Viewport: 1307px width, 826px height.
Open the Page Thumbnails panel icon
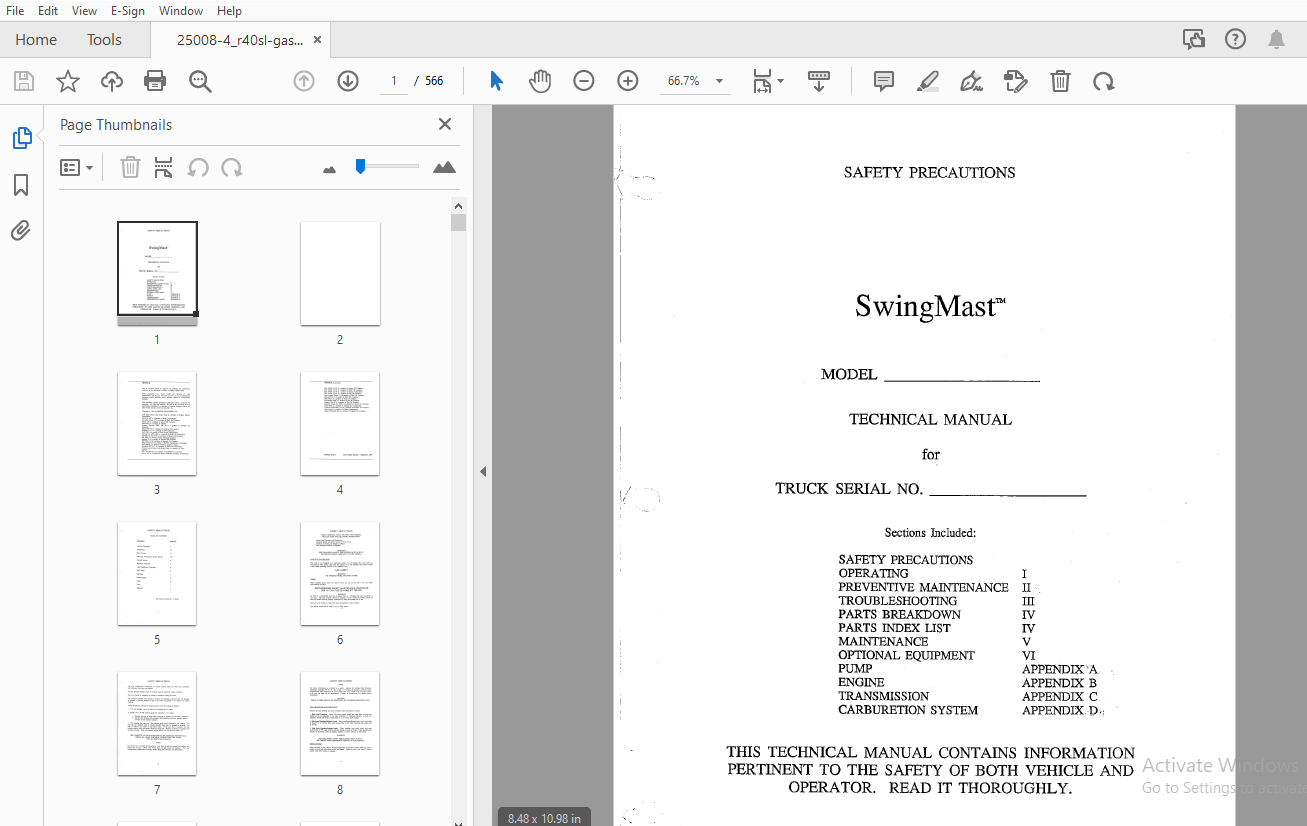(22, 138)
